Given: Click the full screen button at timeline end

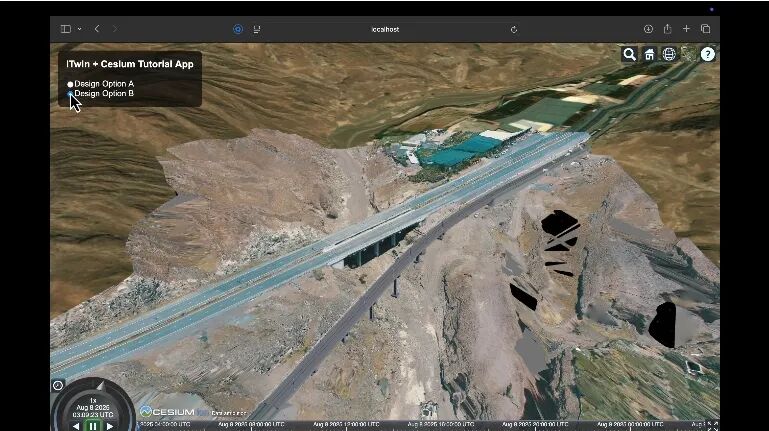Looking at the screenshot, I should tap(715, 426).
